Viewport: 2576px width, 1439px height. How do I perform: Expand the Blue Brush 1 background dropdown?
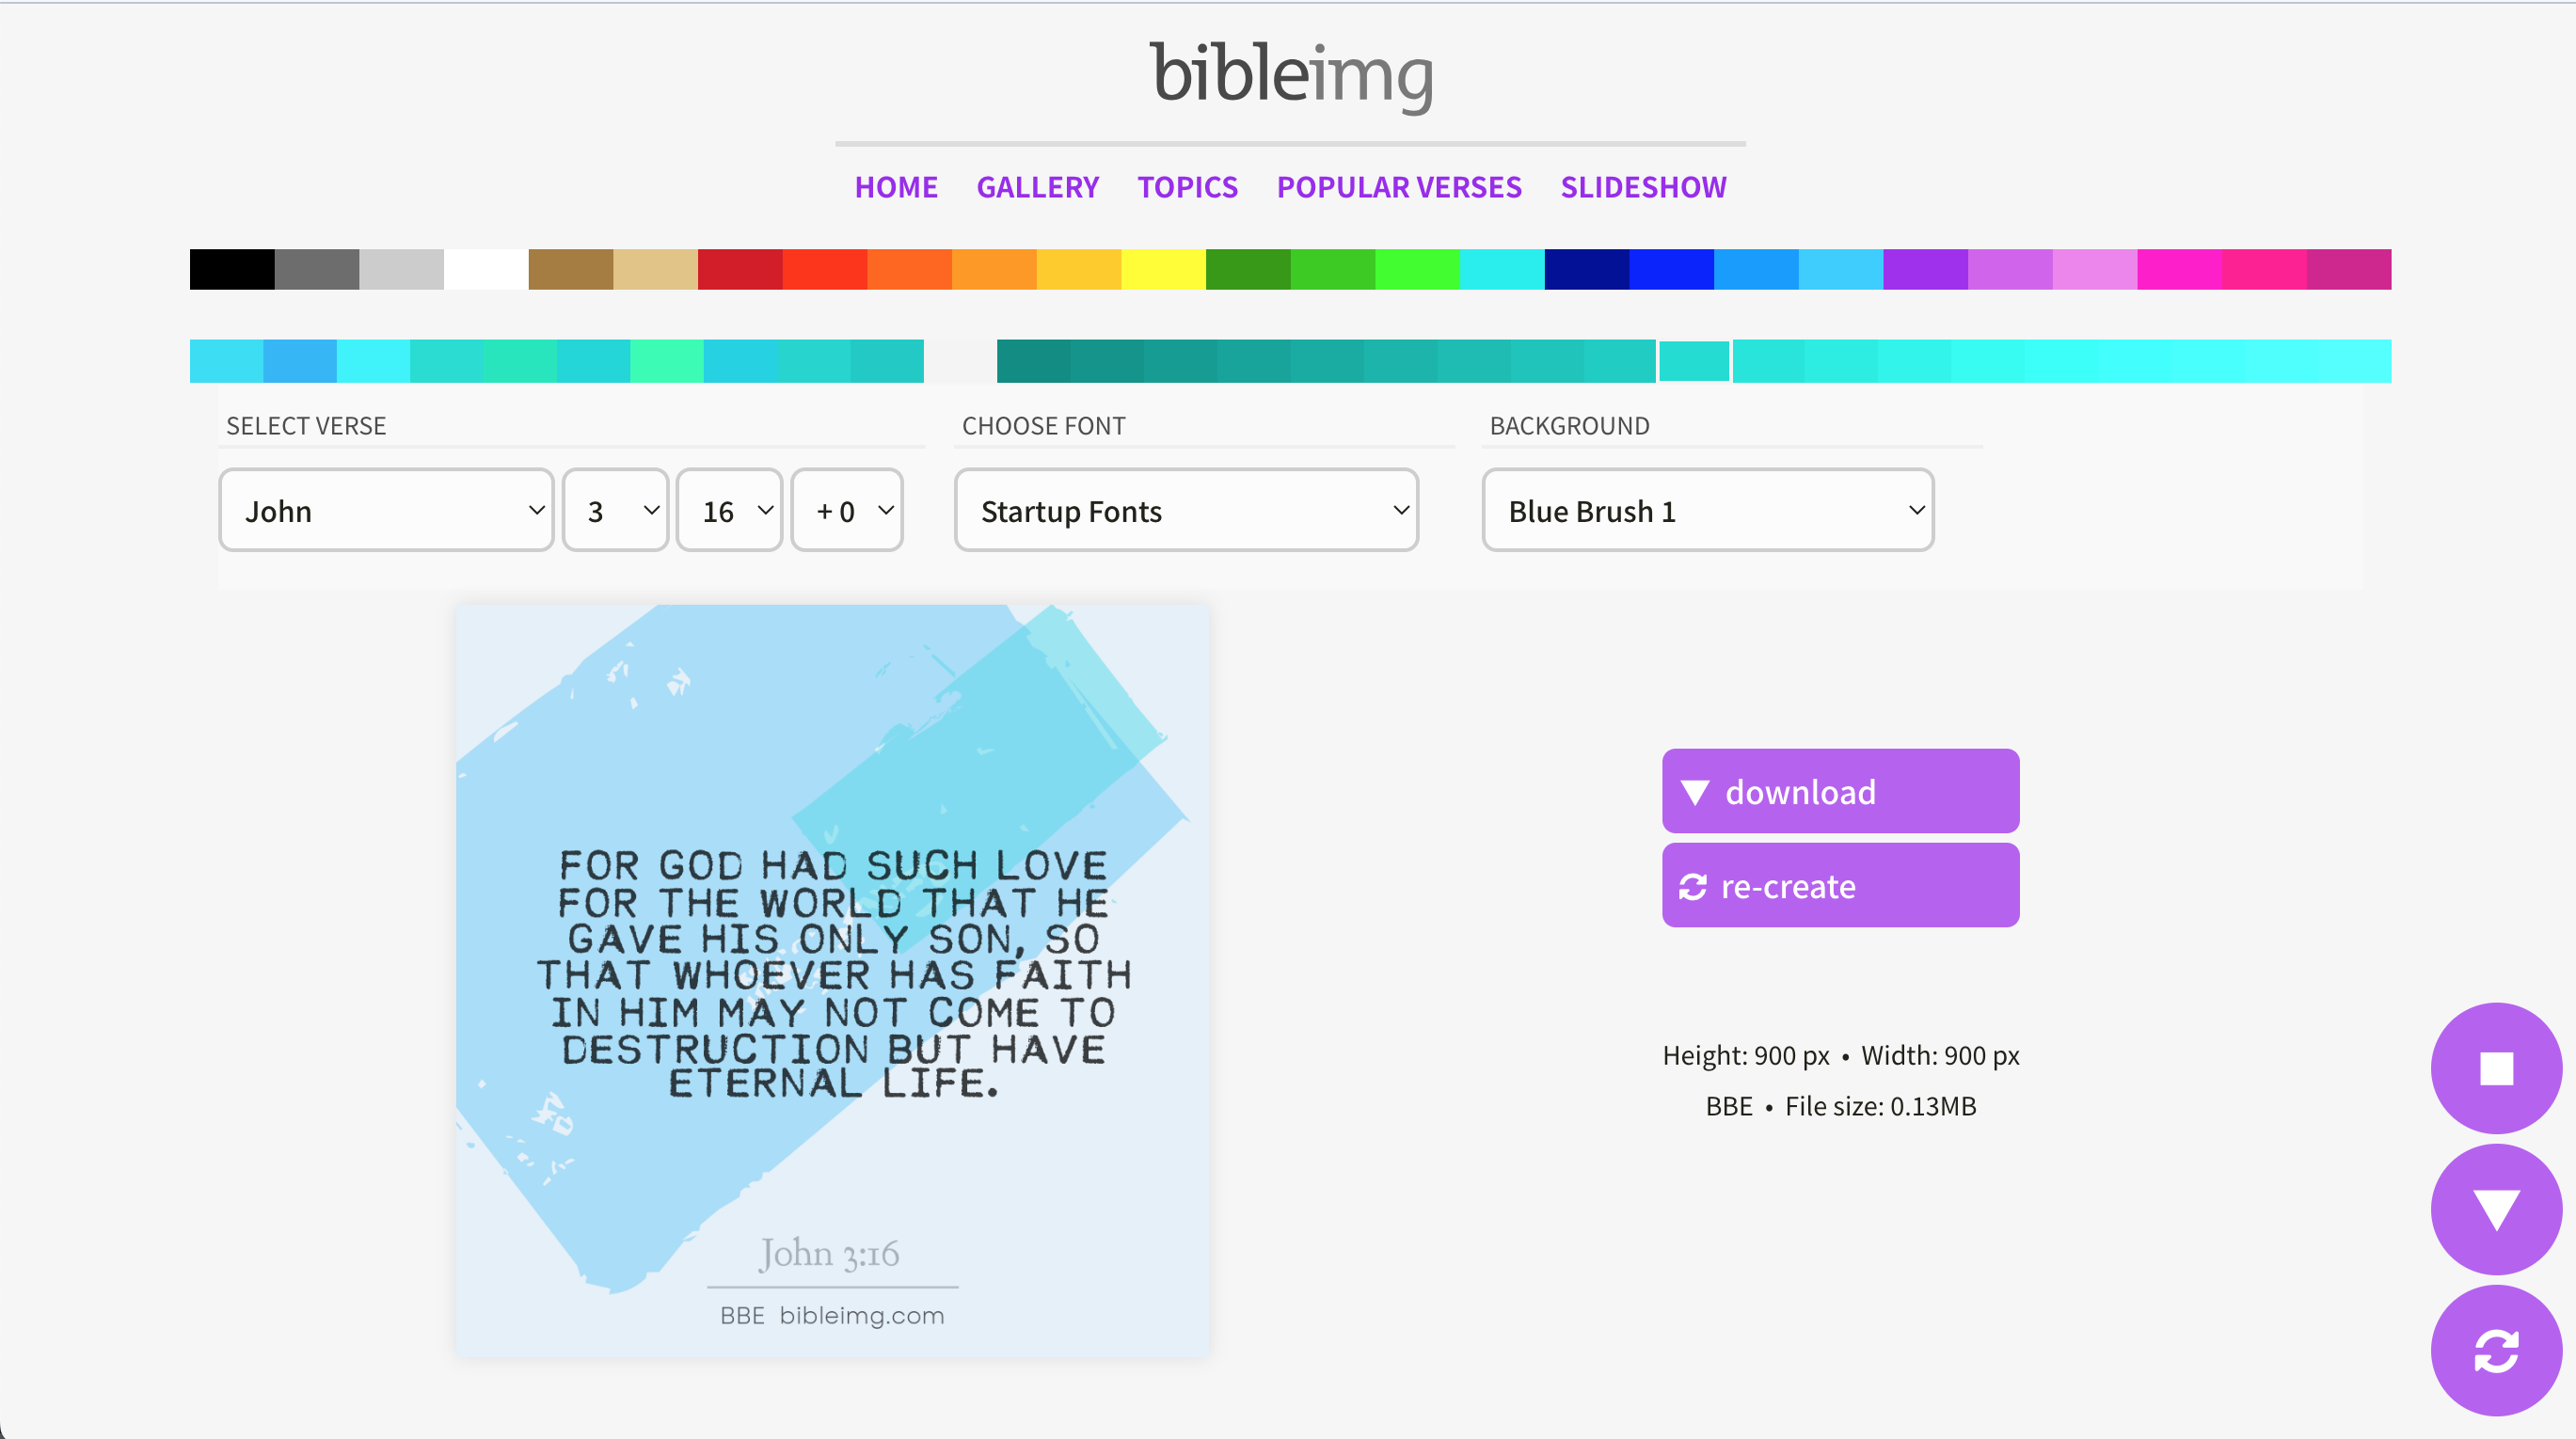point(1707,510)
